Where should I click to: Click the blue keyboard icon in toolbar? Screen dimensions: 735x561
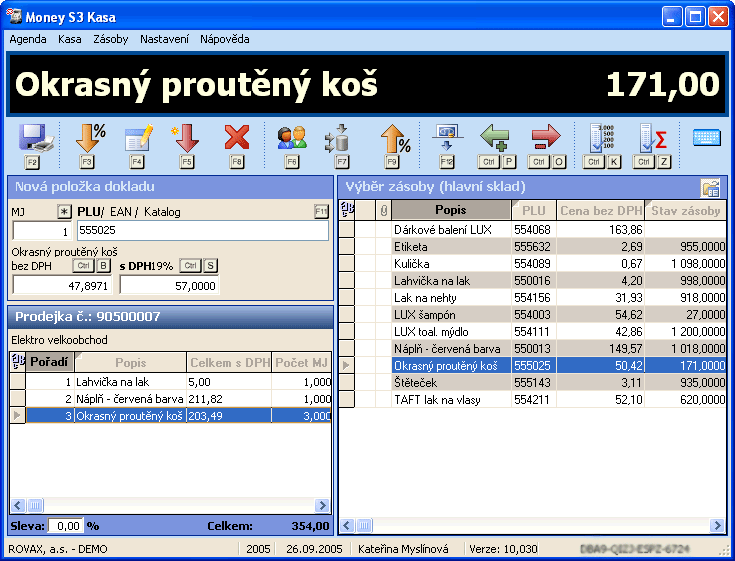pos(707,138)
